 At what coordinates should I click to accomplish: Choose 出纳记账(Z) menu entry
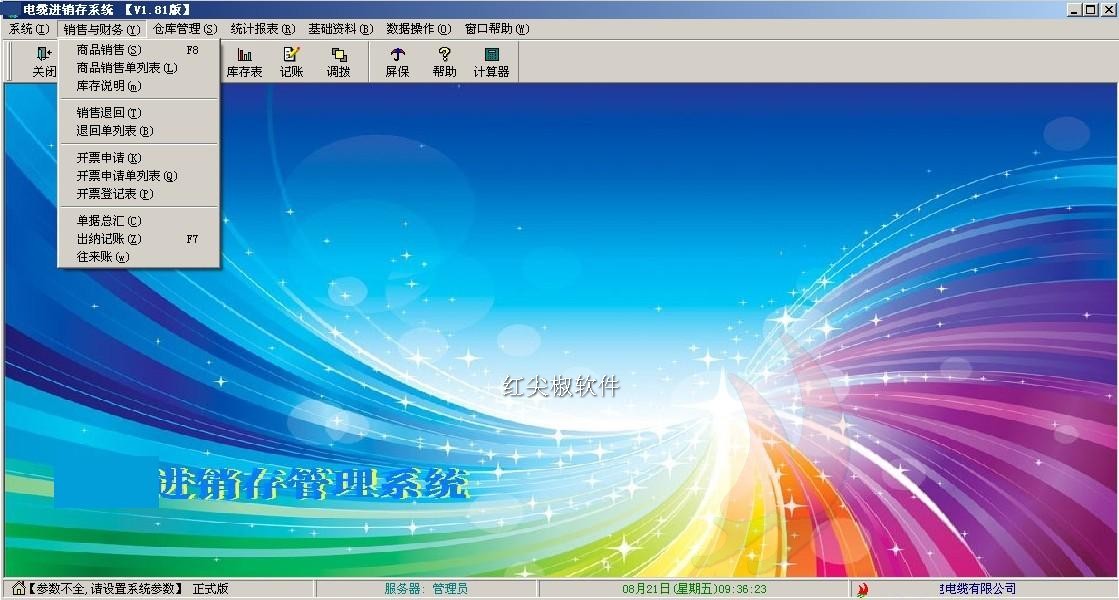point(138,239)
